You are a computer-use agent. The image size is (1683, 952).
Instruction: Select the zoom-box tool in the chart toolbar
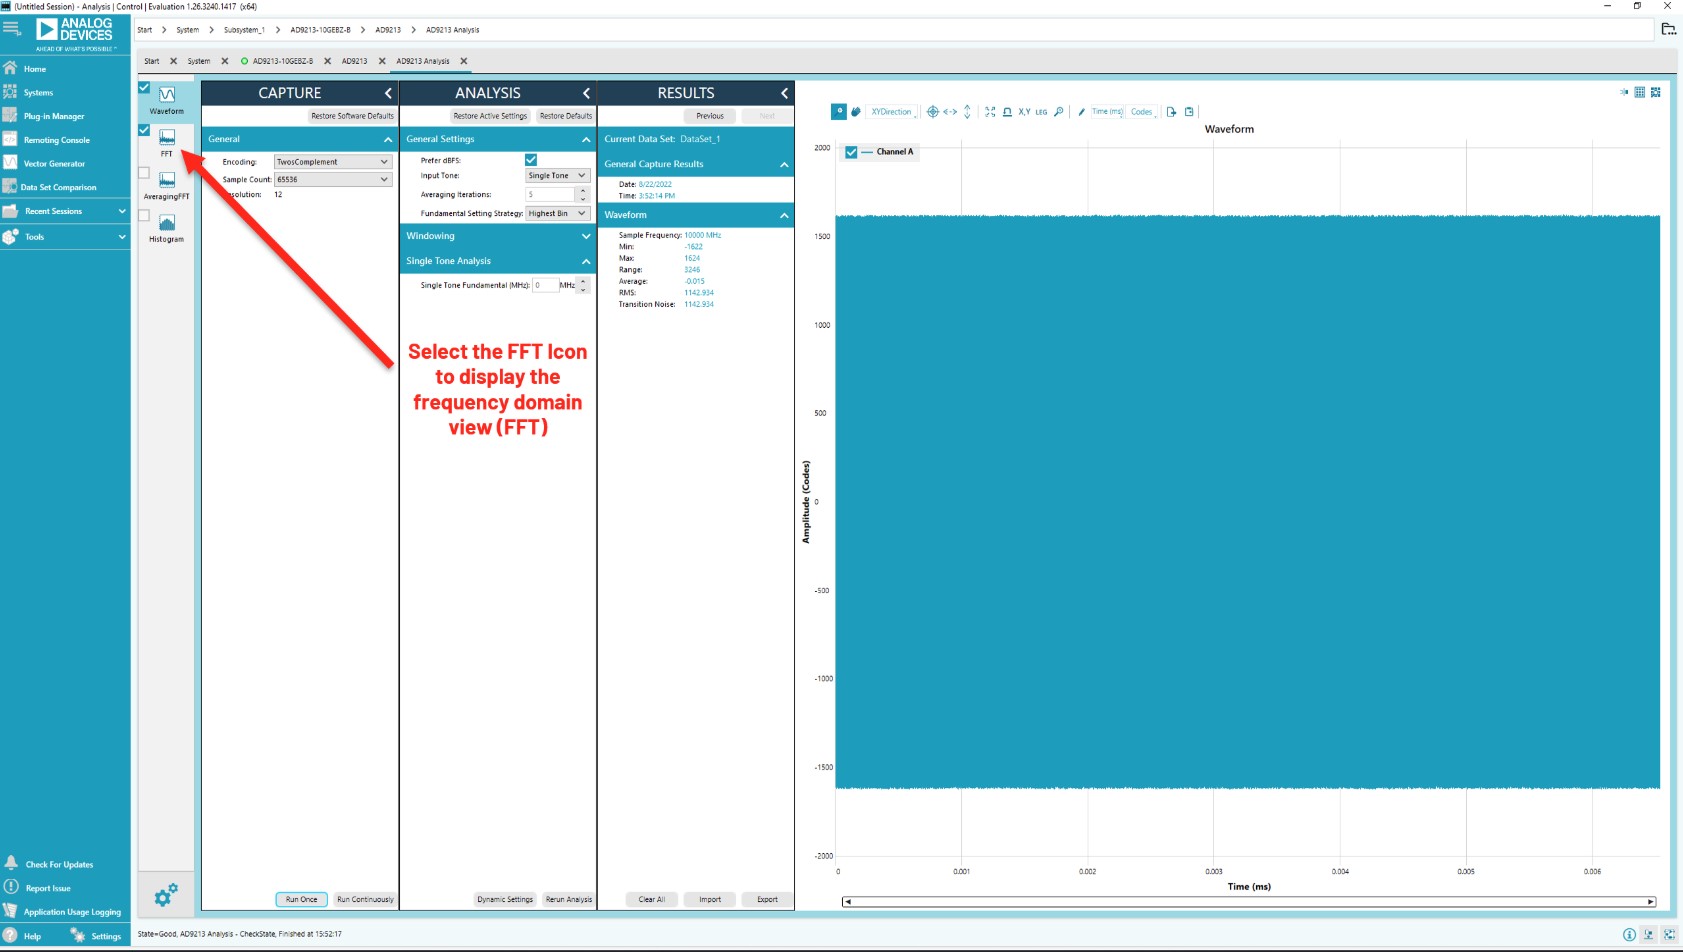838,111
